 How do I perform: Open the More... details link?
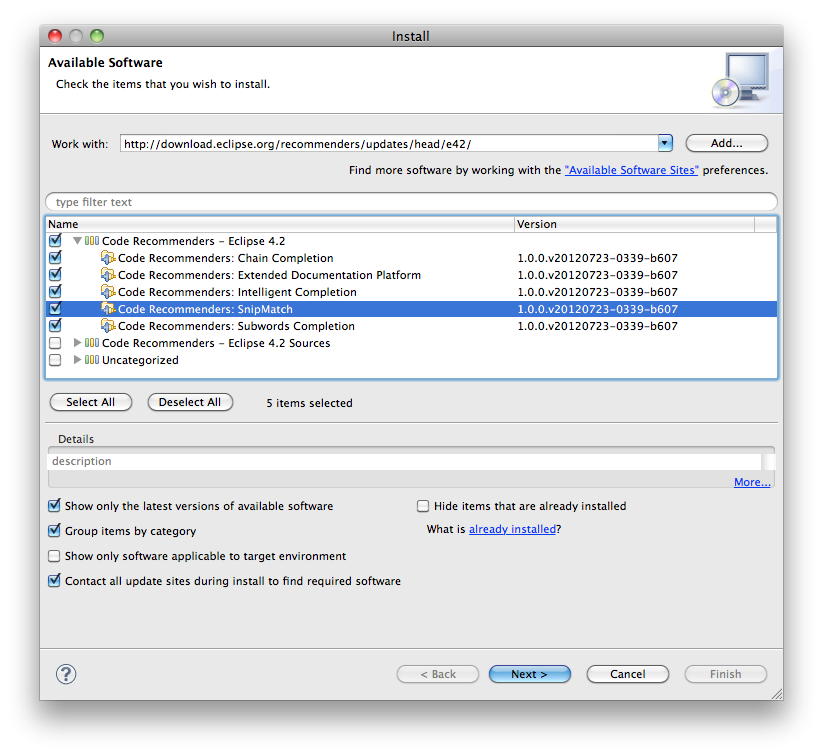[752, 482]
